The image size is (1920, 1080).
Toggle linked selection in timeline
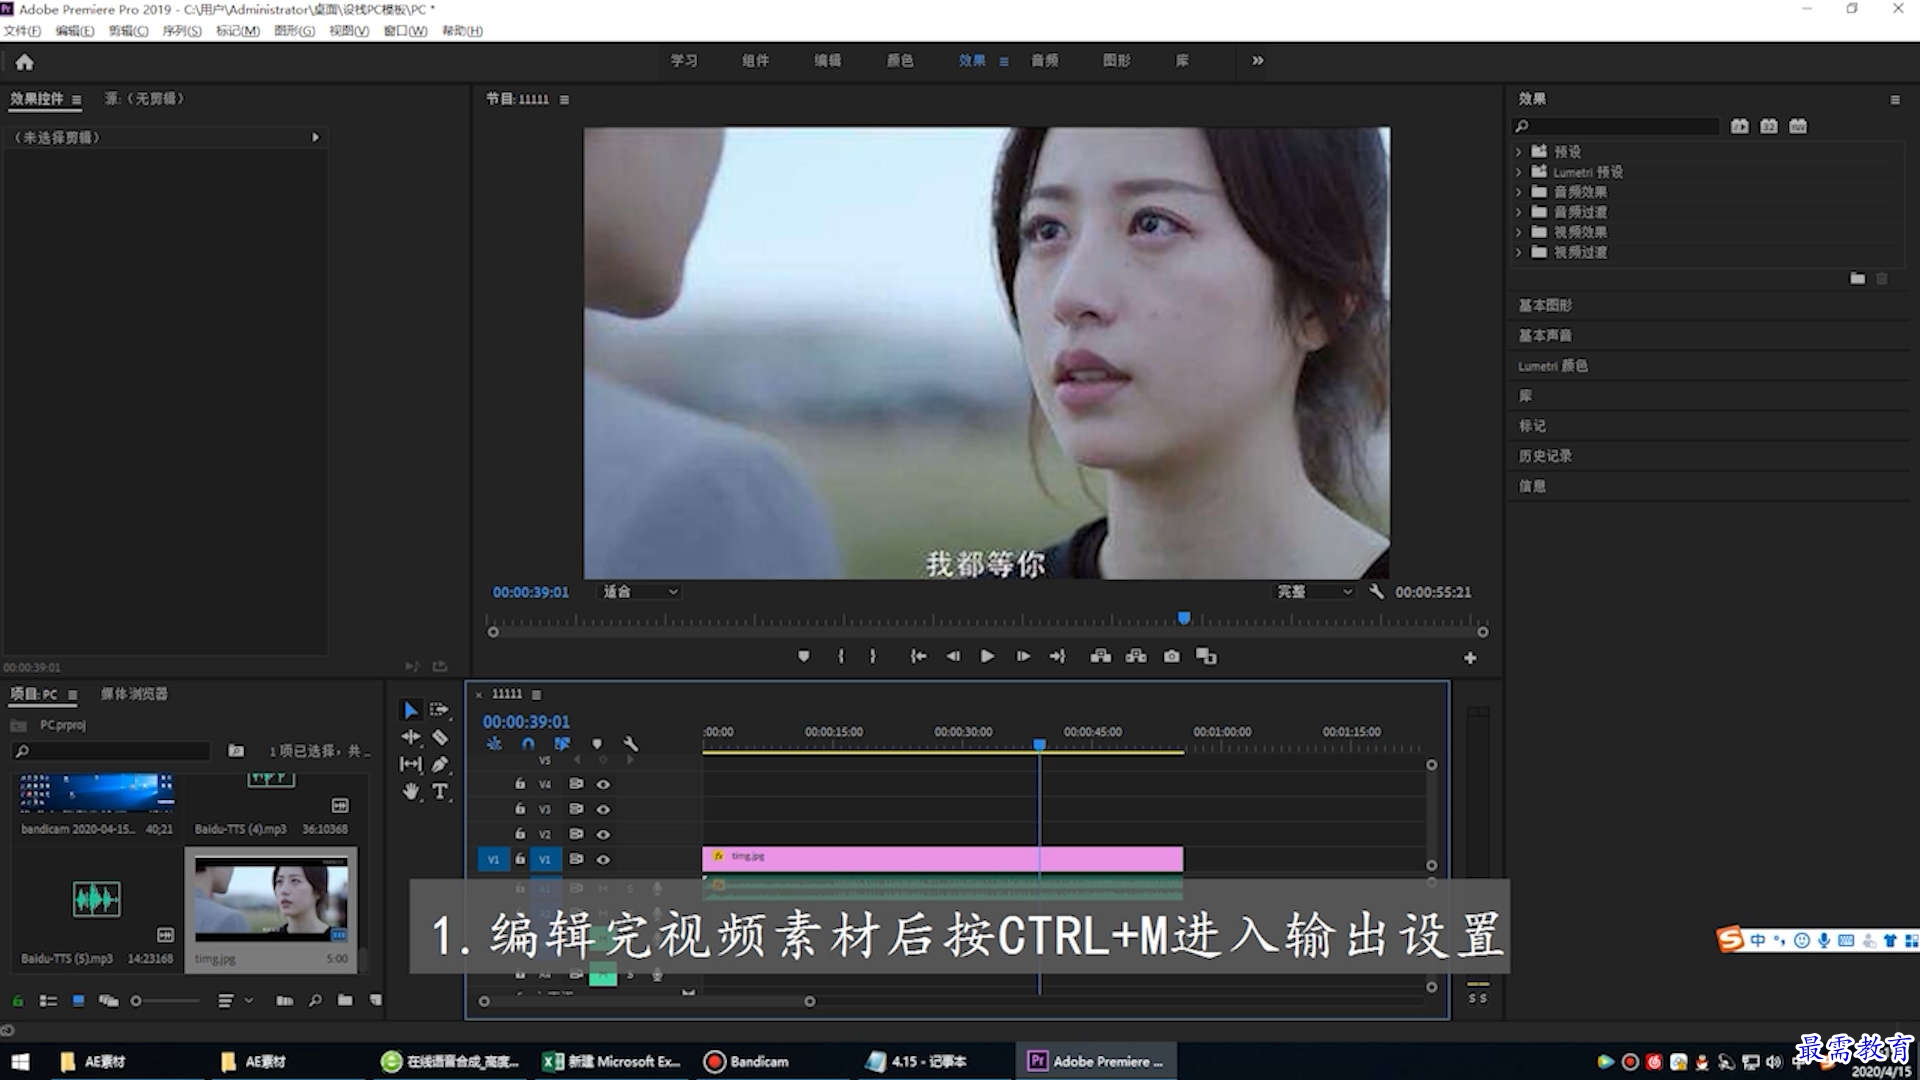(562, 744)
